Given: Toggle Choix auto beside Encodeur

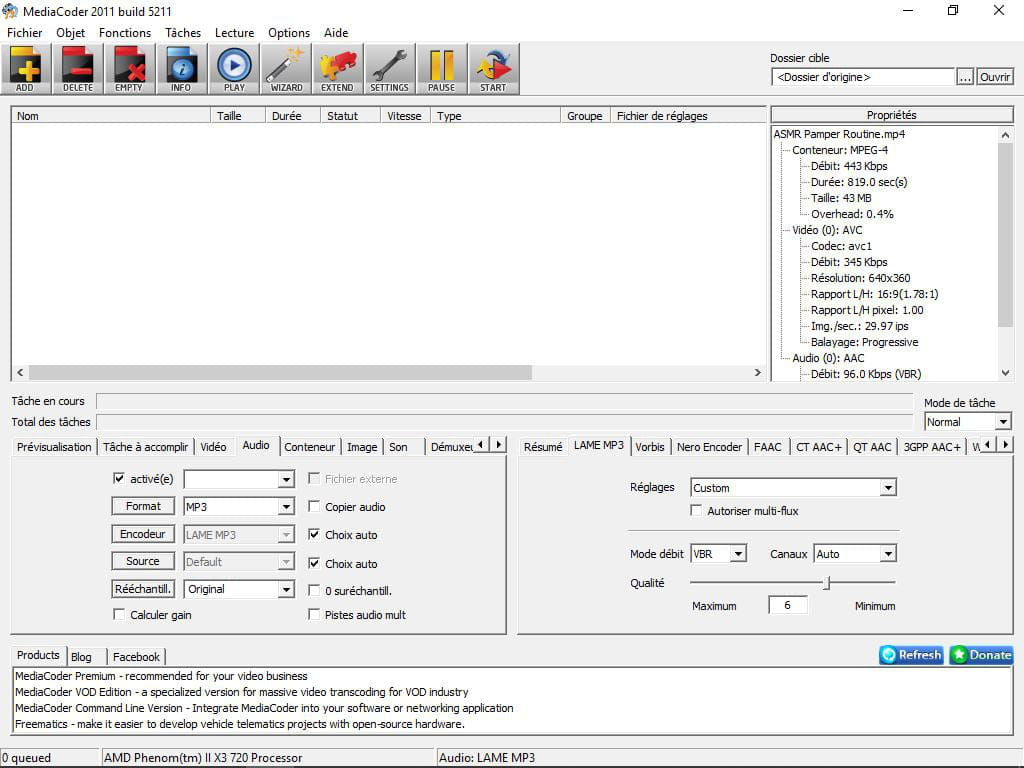Looking at the screenshot, I should [314, 534].
